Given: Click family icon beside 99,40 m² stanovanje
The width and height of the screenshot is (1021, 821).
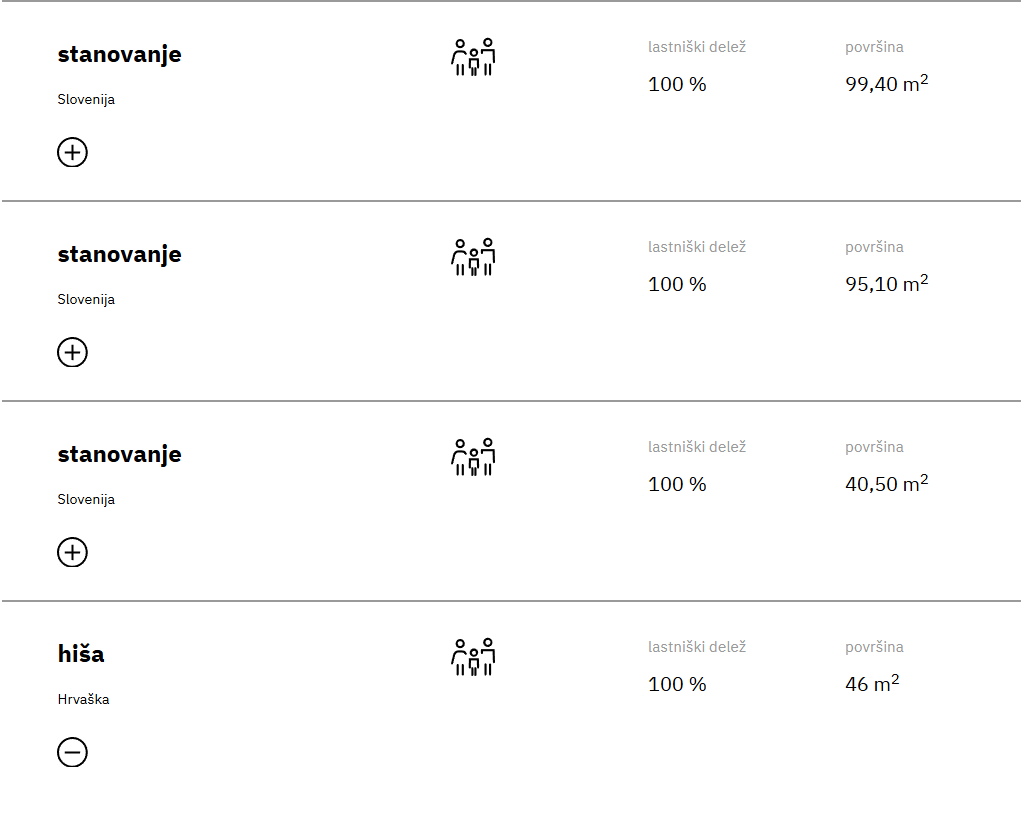Looking at the screenshot, I should click(473, 57).
